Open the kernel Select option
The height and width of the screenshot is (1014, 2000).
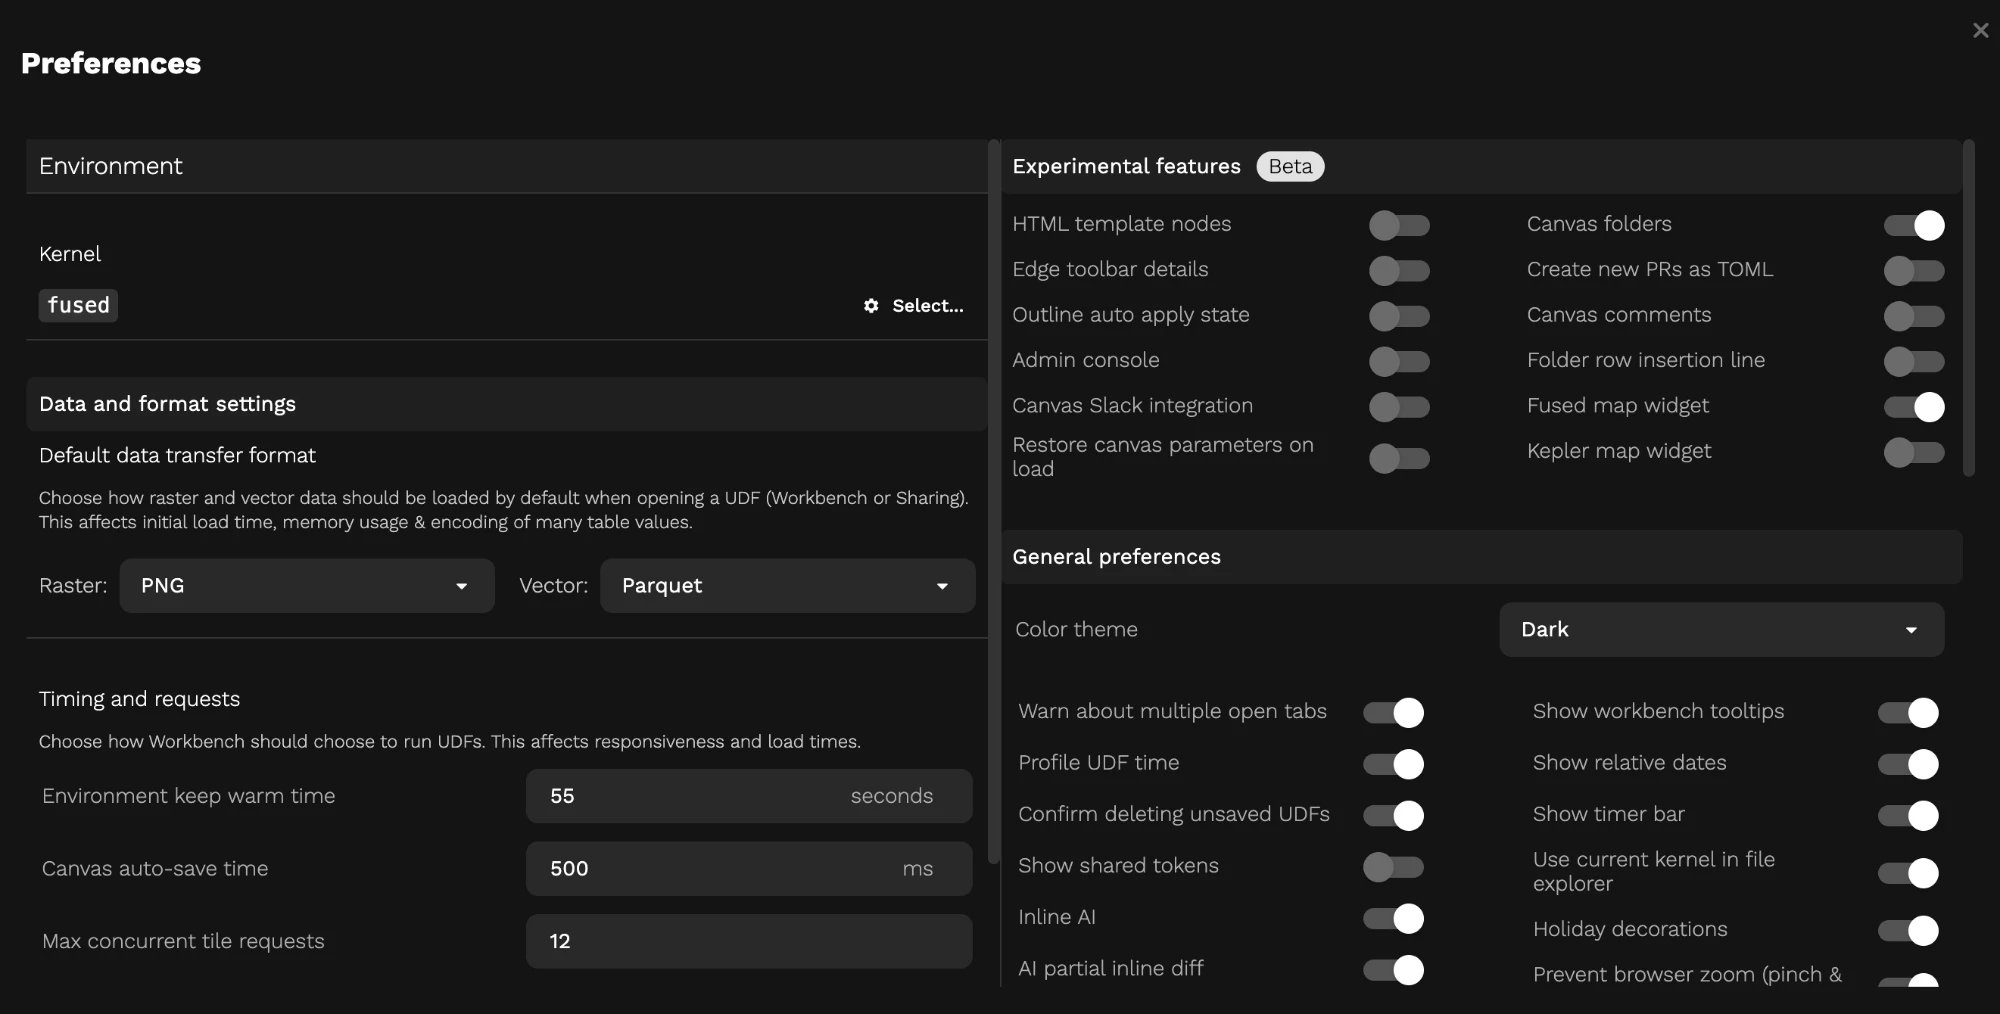click(x=914, y=306)
